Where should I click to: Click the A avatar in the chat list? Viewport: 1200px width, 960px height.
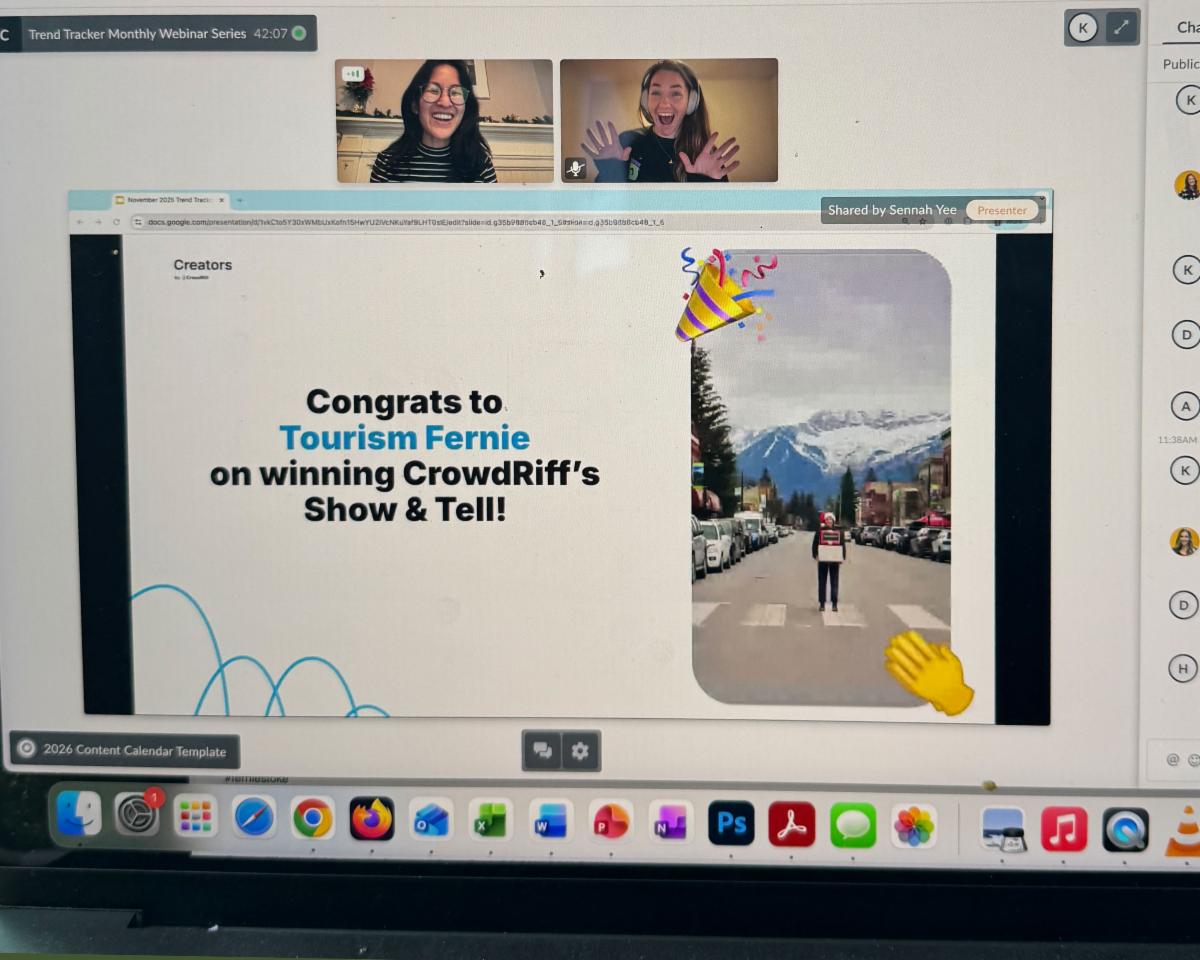click(1185, 406)
